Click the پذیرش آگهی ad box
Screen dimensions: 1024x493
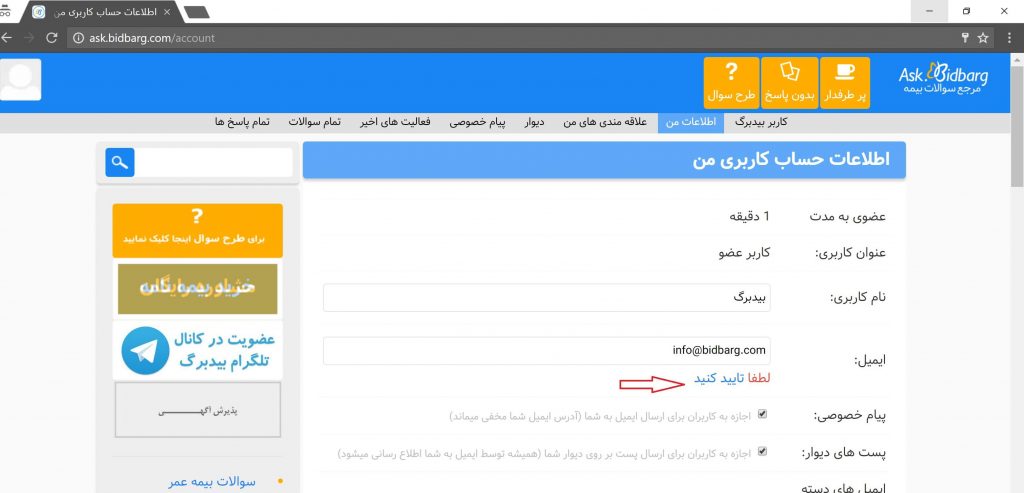tap(198, 409)
